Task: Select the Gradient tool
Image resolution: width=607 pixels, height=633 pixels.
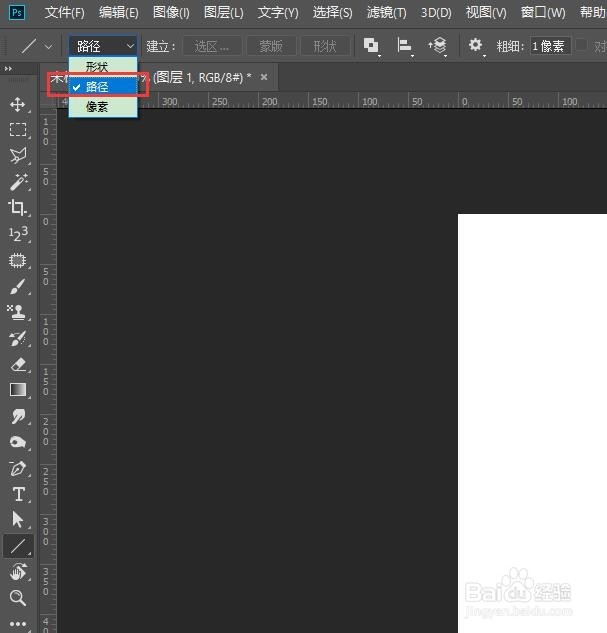Action: [18, 390]
